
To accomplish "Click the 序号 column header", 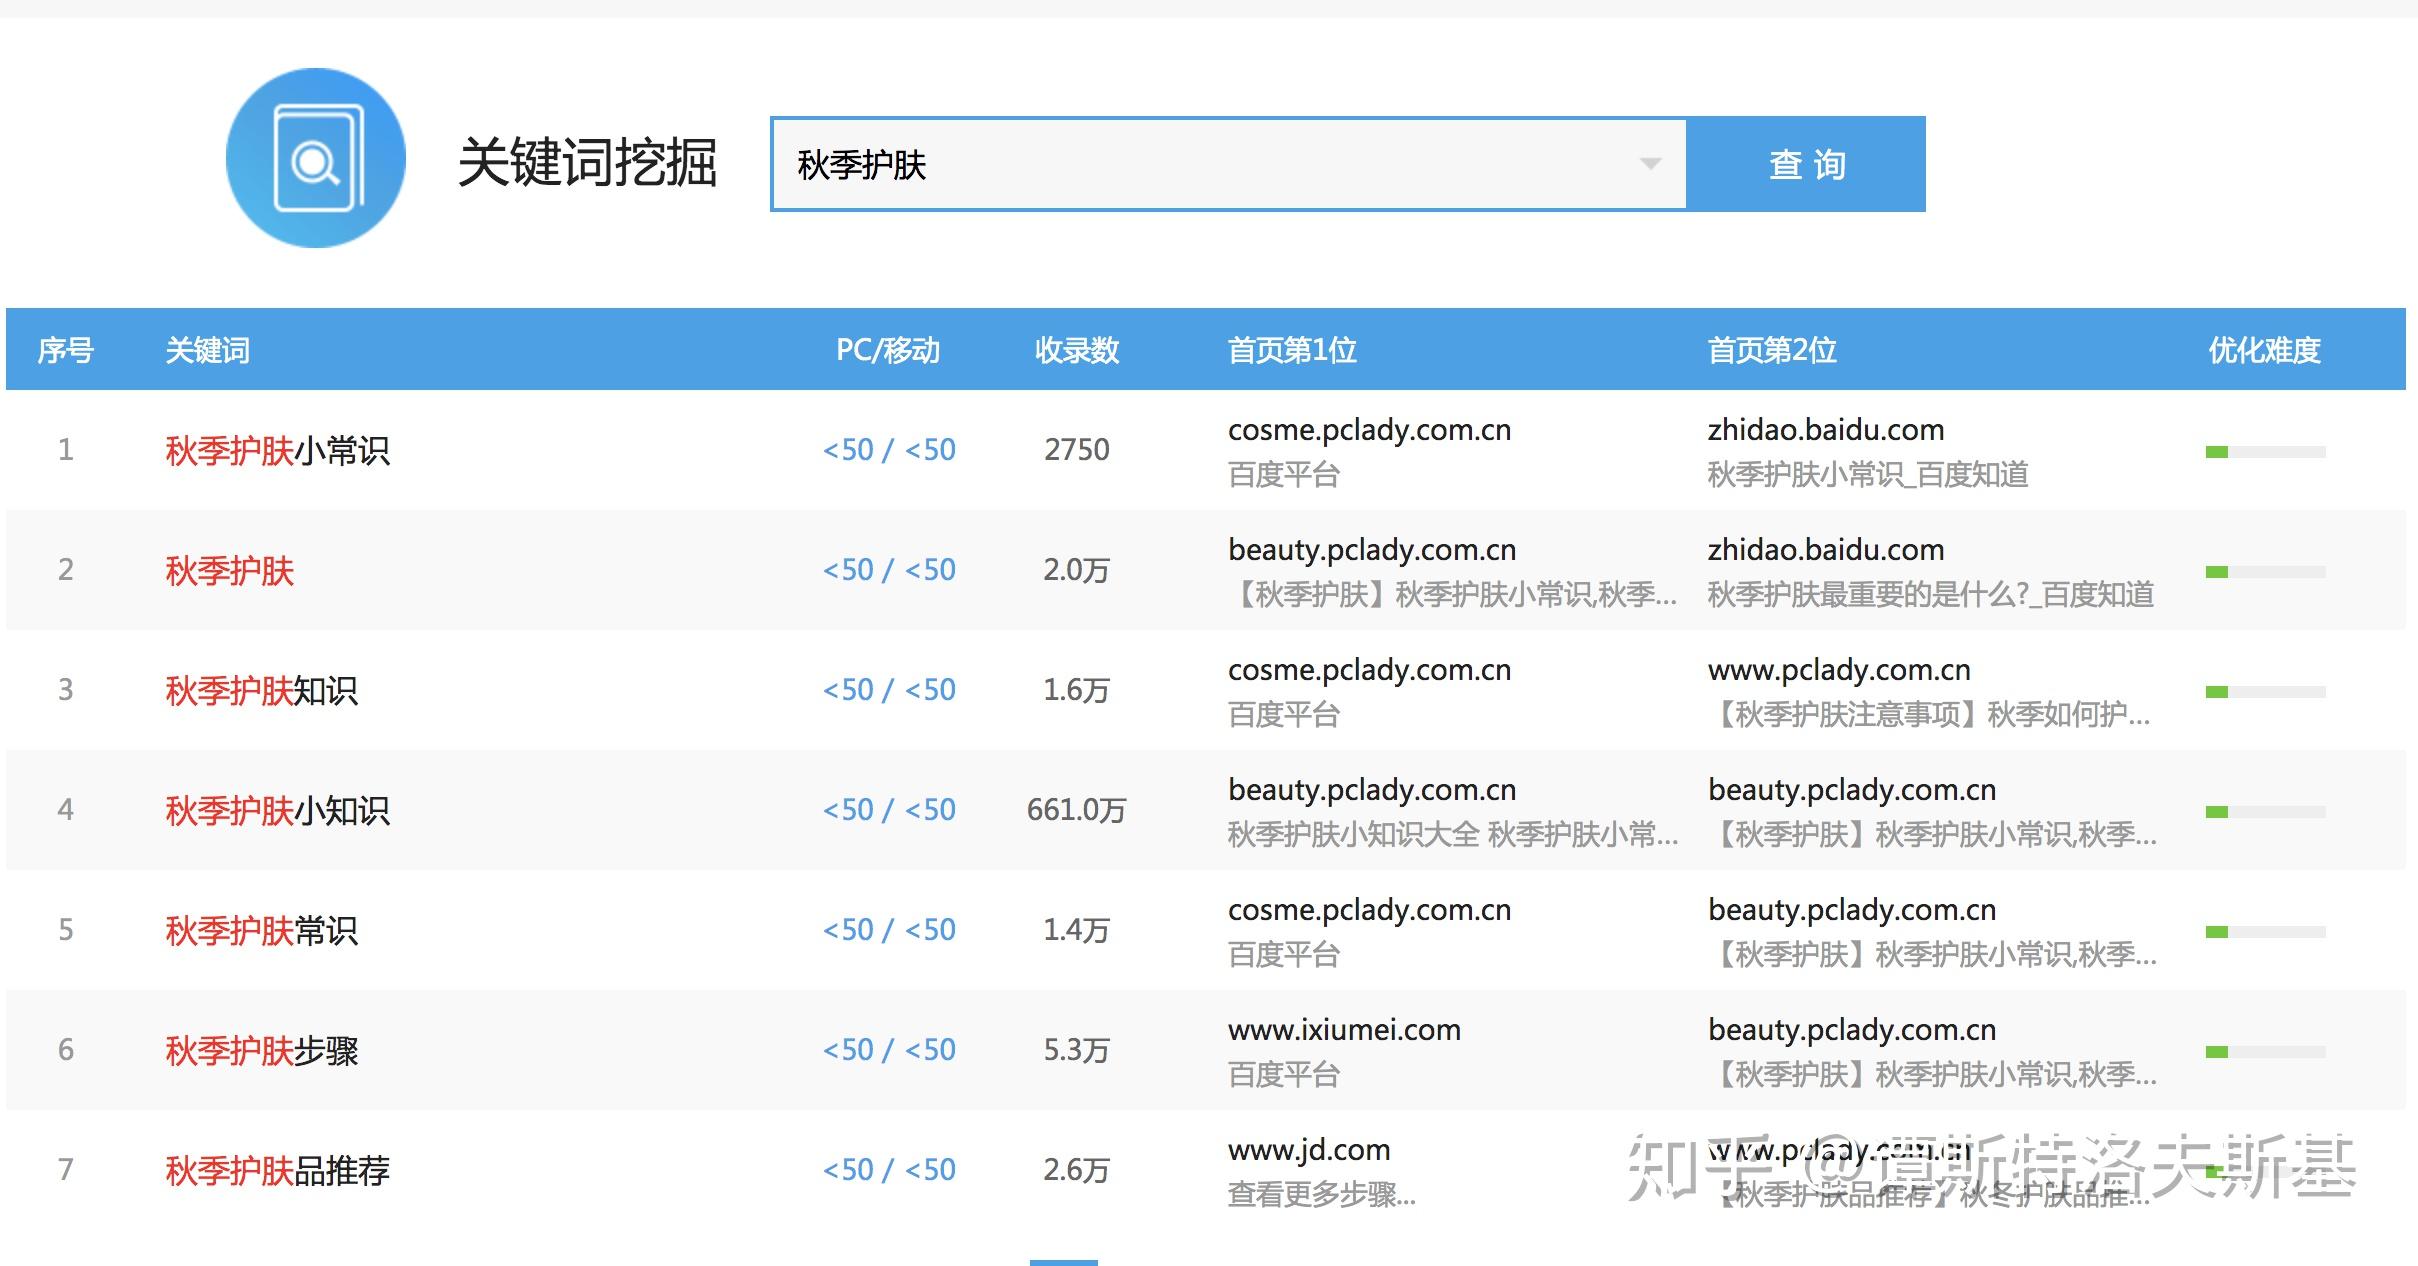I will click(65, 350).
